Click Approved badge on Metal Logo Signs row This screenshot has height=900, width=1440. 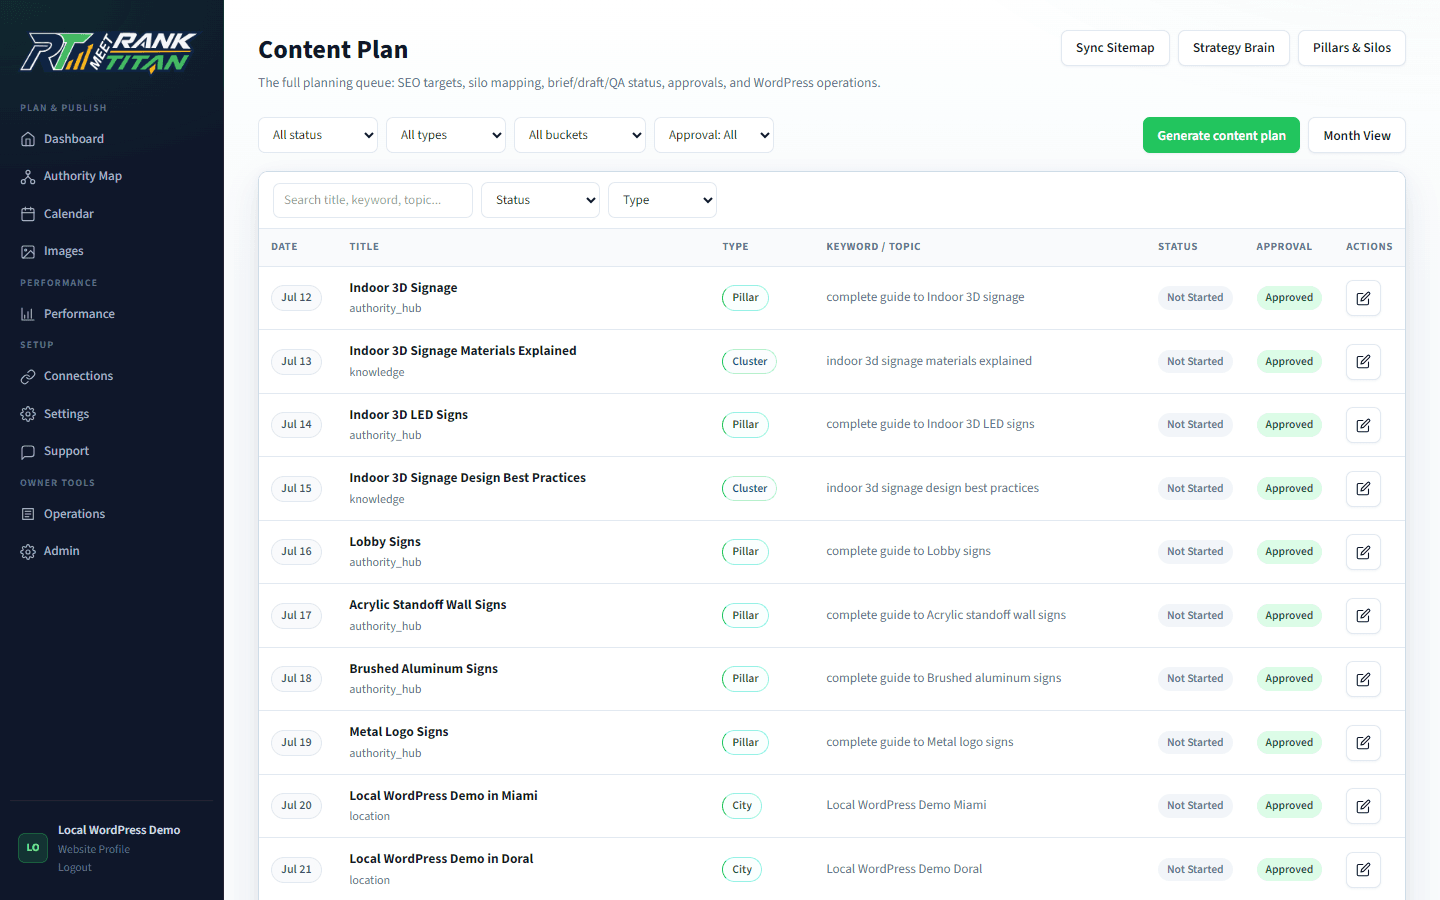pyautogui.click(x=1289, y=743)
